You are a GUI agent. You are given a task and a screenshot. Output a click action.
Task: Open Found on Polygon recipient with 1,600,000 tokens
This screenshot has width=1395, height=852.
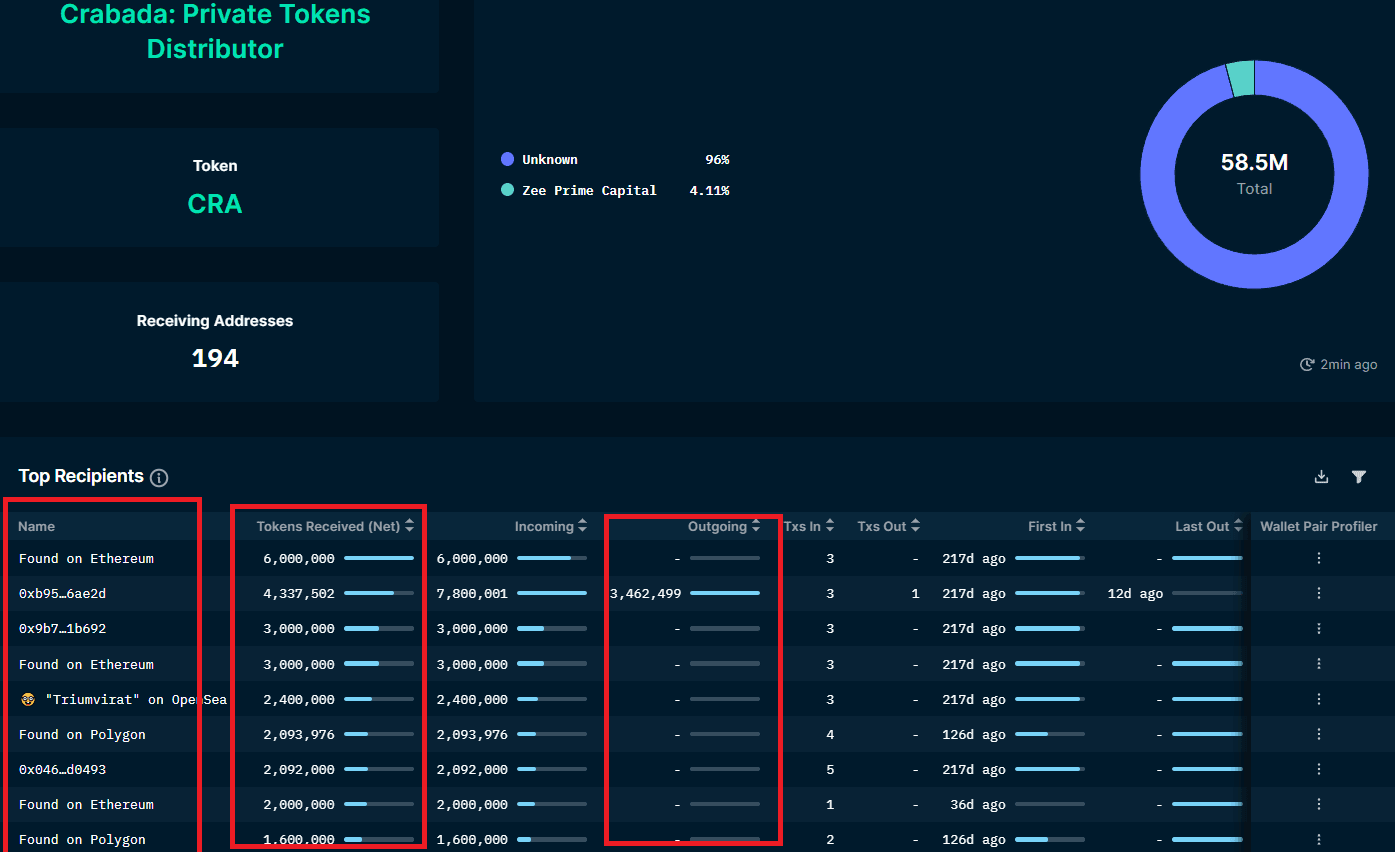click(x=82, y=839)
